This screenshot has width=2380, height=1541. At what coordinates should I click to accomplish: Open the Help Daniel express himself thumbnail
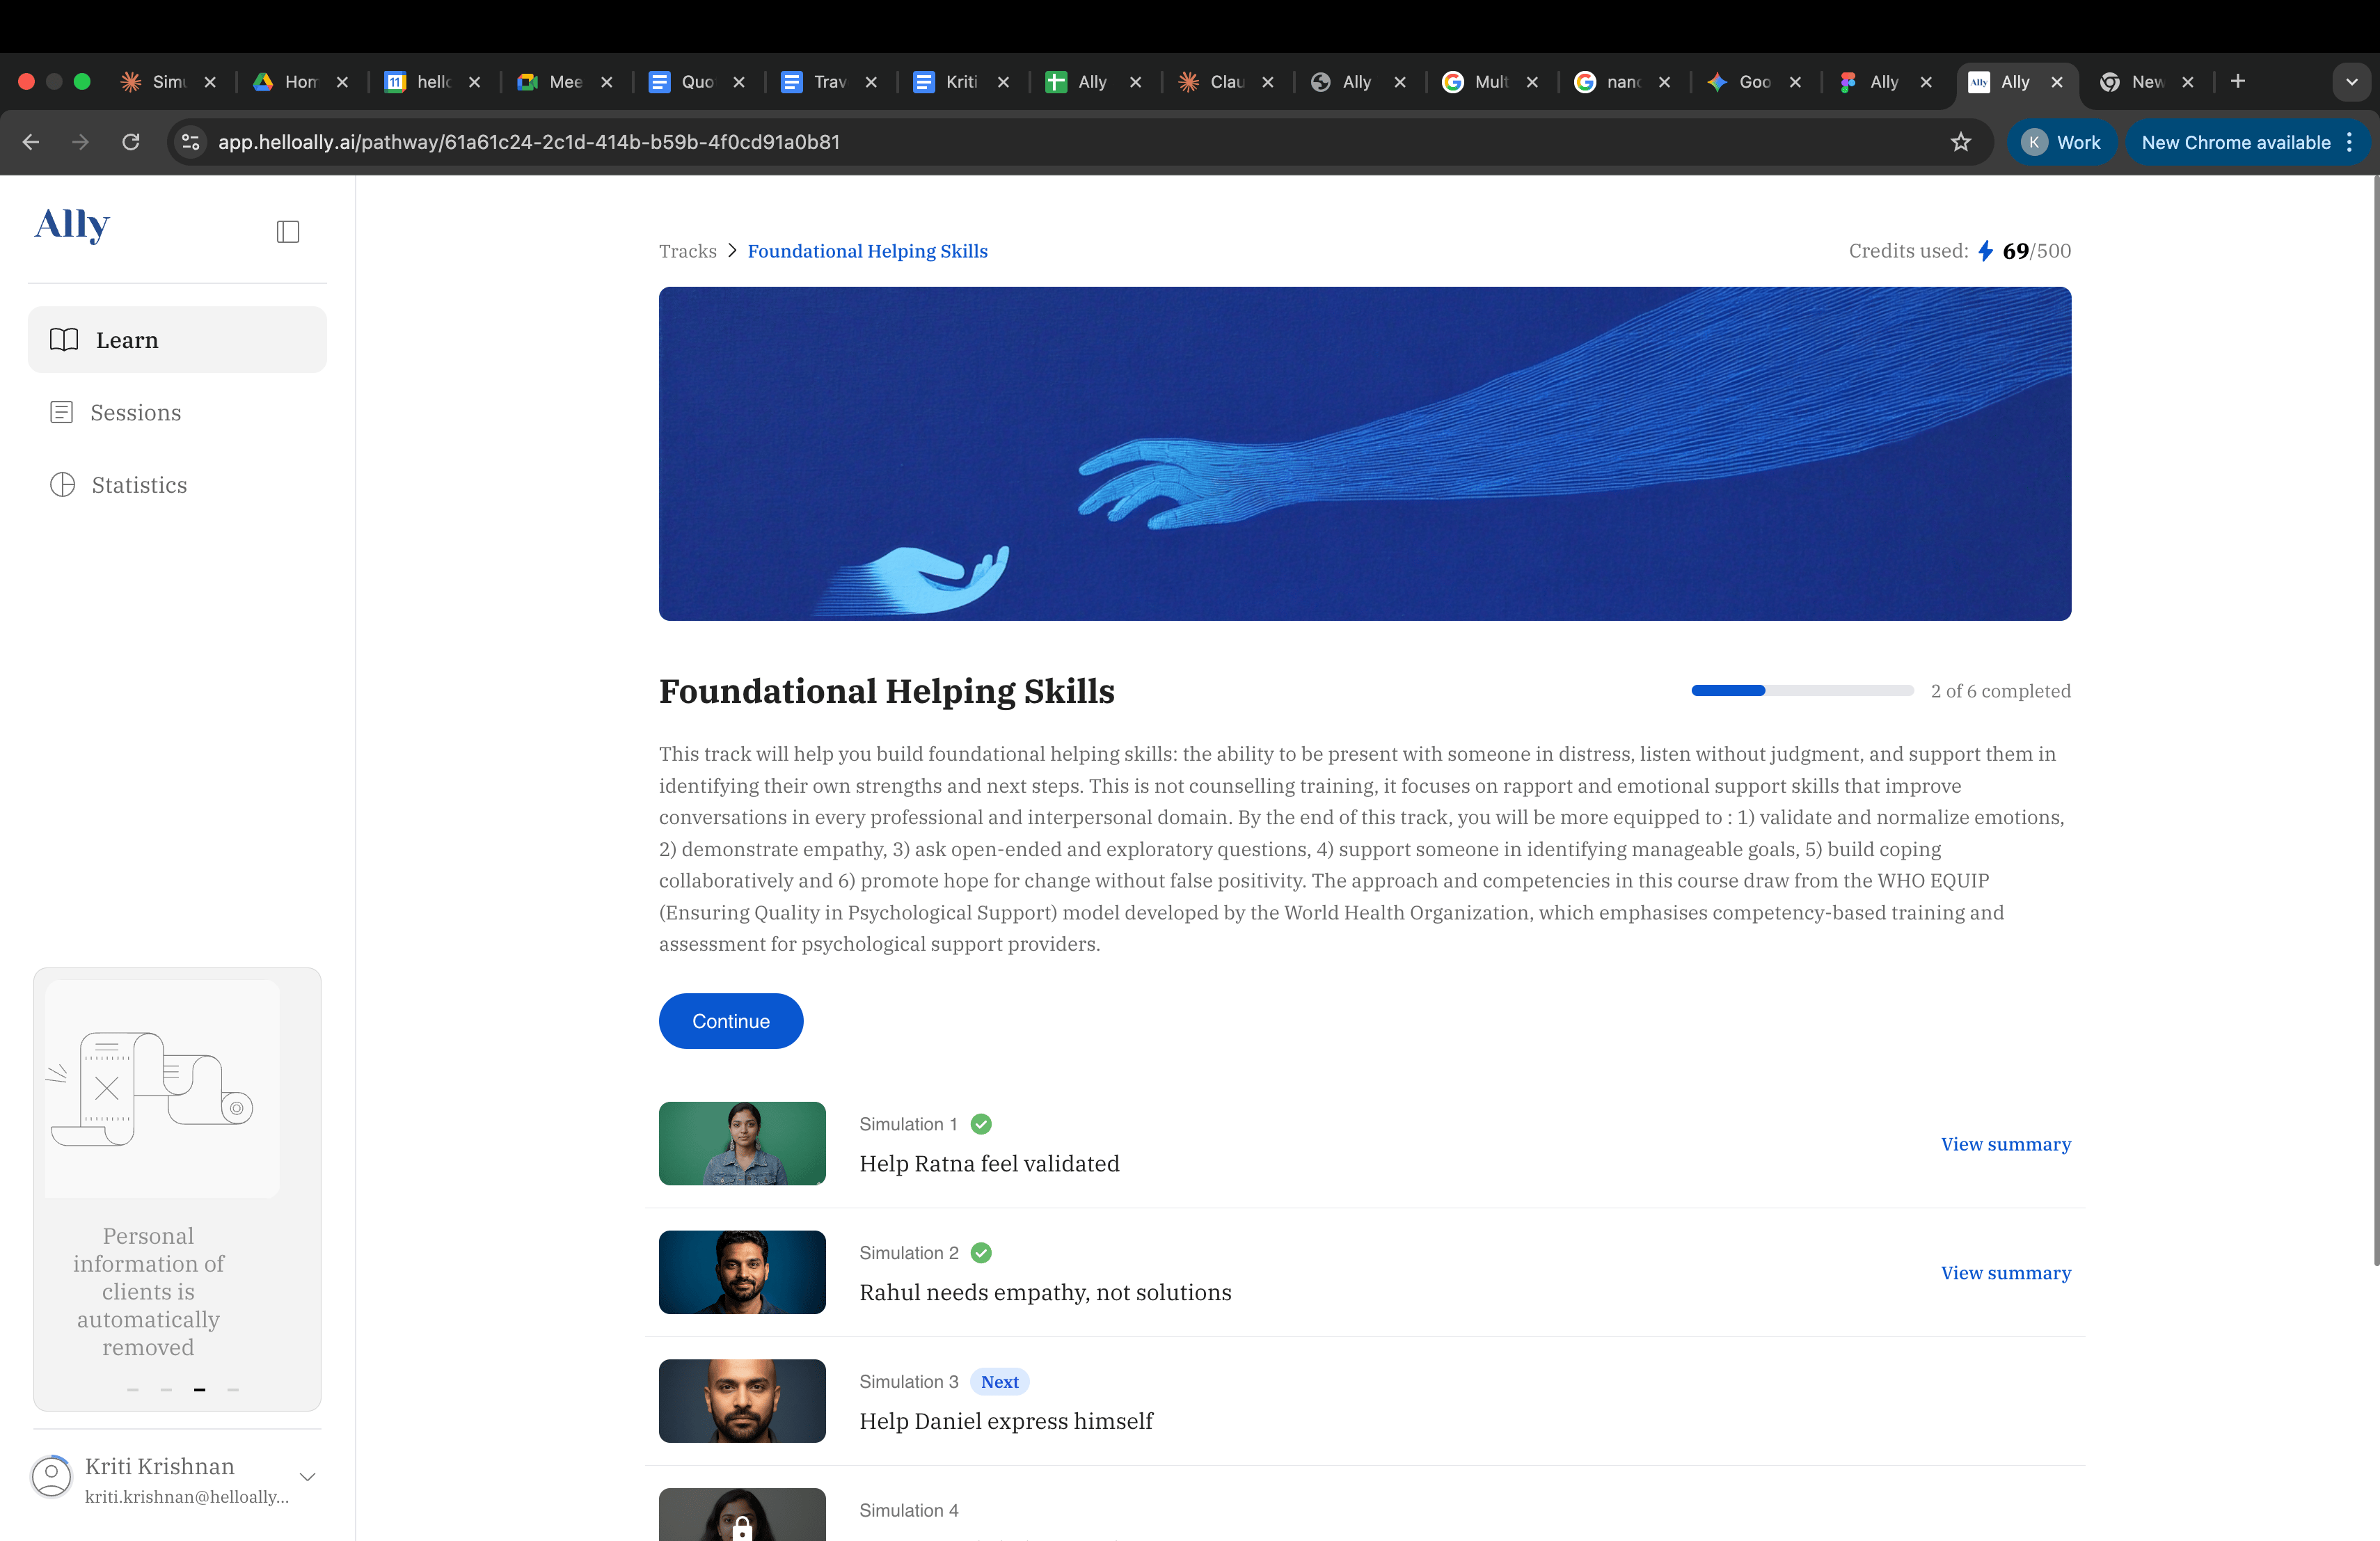click(742, 1401)
